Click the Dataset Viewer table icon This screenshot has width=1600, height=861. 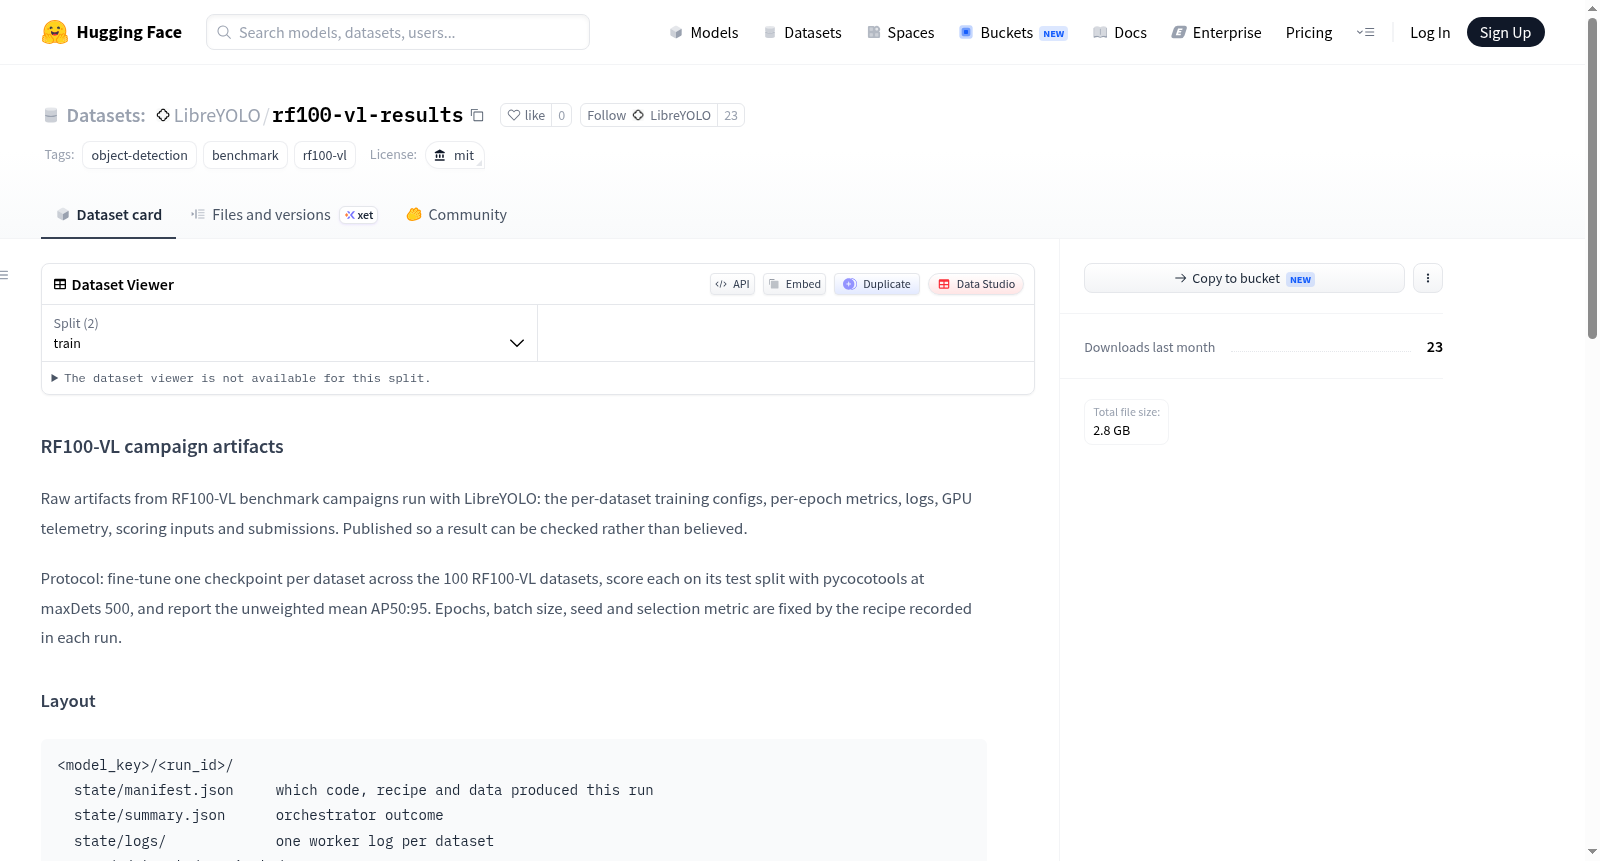click(x=60, y=284)
